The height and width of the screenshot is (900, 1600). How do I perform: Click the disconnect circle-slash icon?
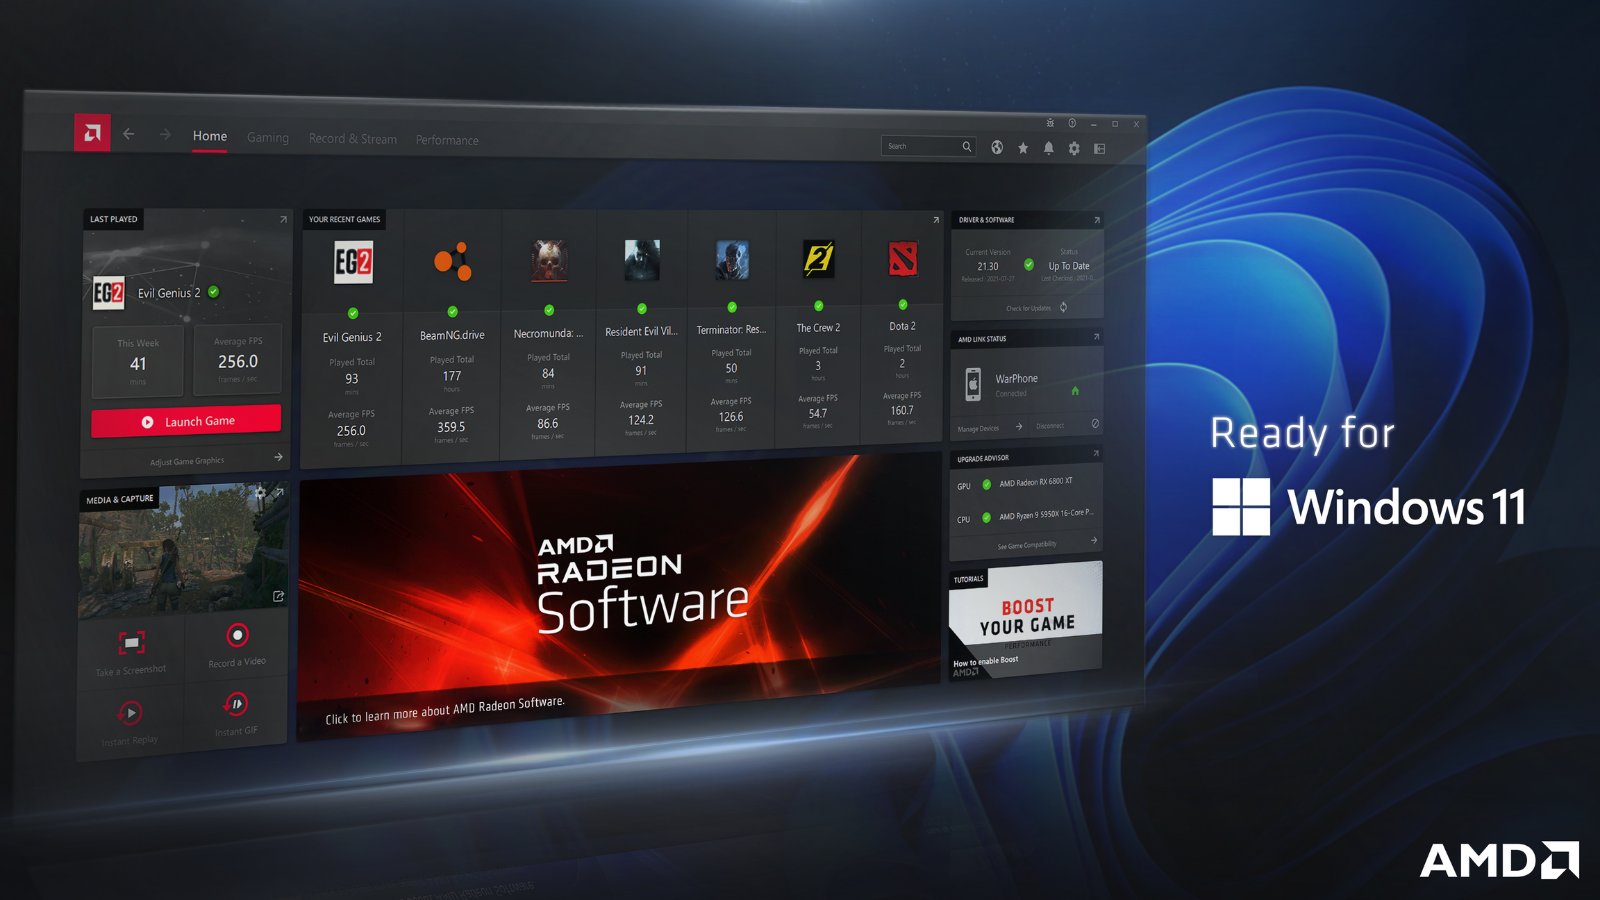[1095, 424]
